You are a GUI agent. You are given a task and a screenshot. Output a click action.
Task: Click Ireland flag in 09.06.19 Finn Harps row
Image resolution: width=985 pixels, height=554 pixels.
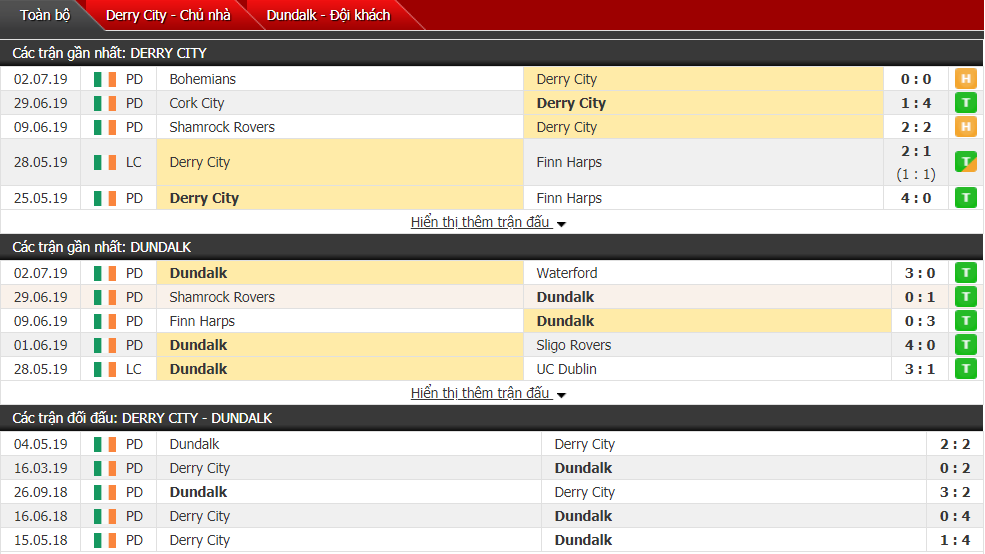tap(105, 322)
